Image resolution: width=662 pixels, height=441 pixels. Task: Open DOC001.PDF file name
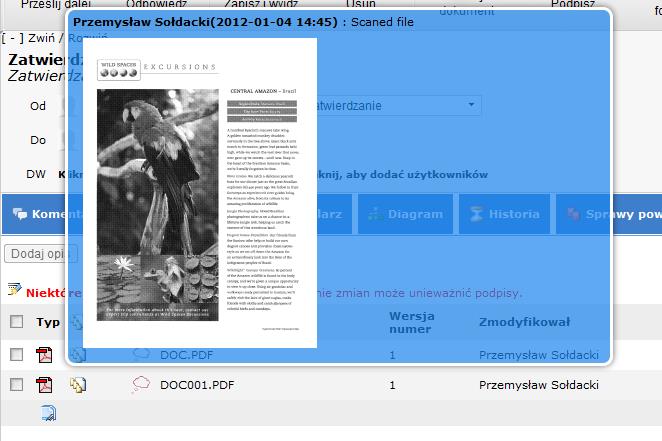pos(197,385)
